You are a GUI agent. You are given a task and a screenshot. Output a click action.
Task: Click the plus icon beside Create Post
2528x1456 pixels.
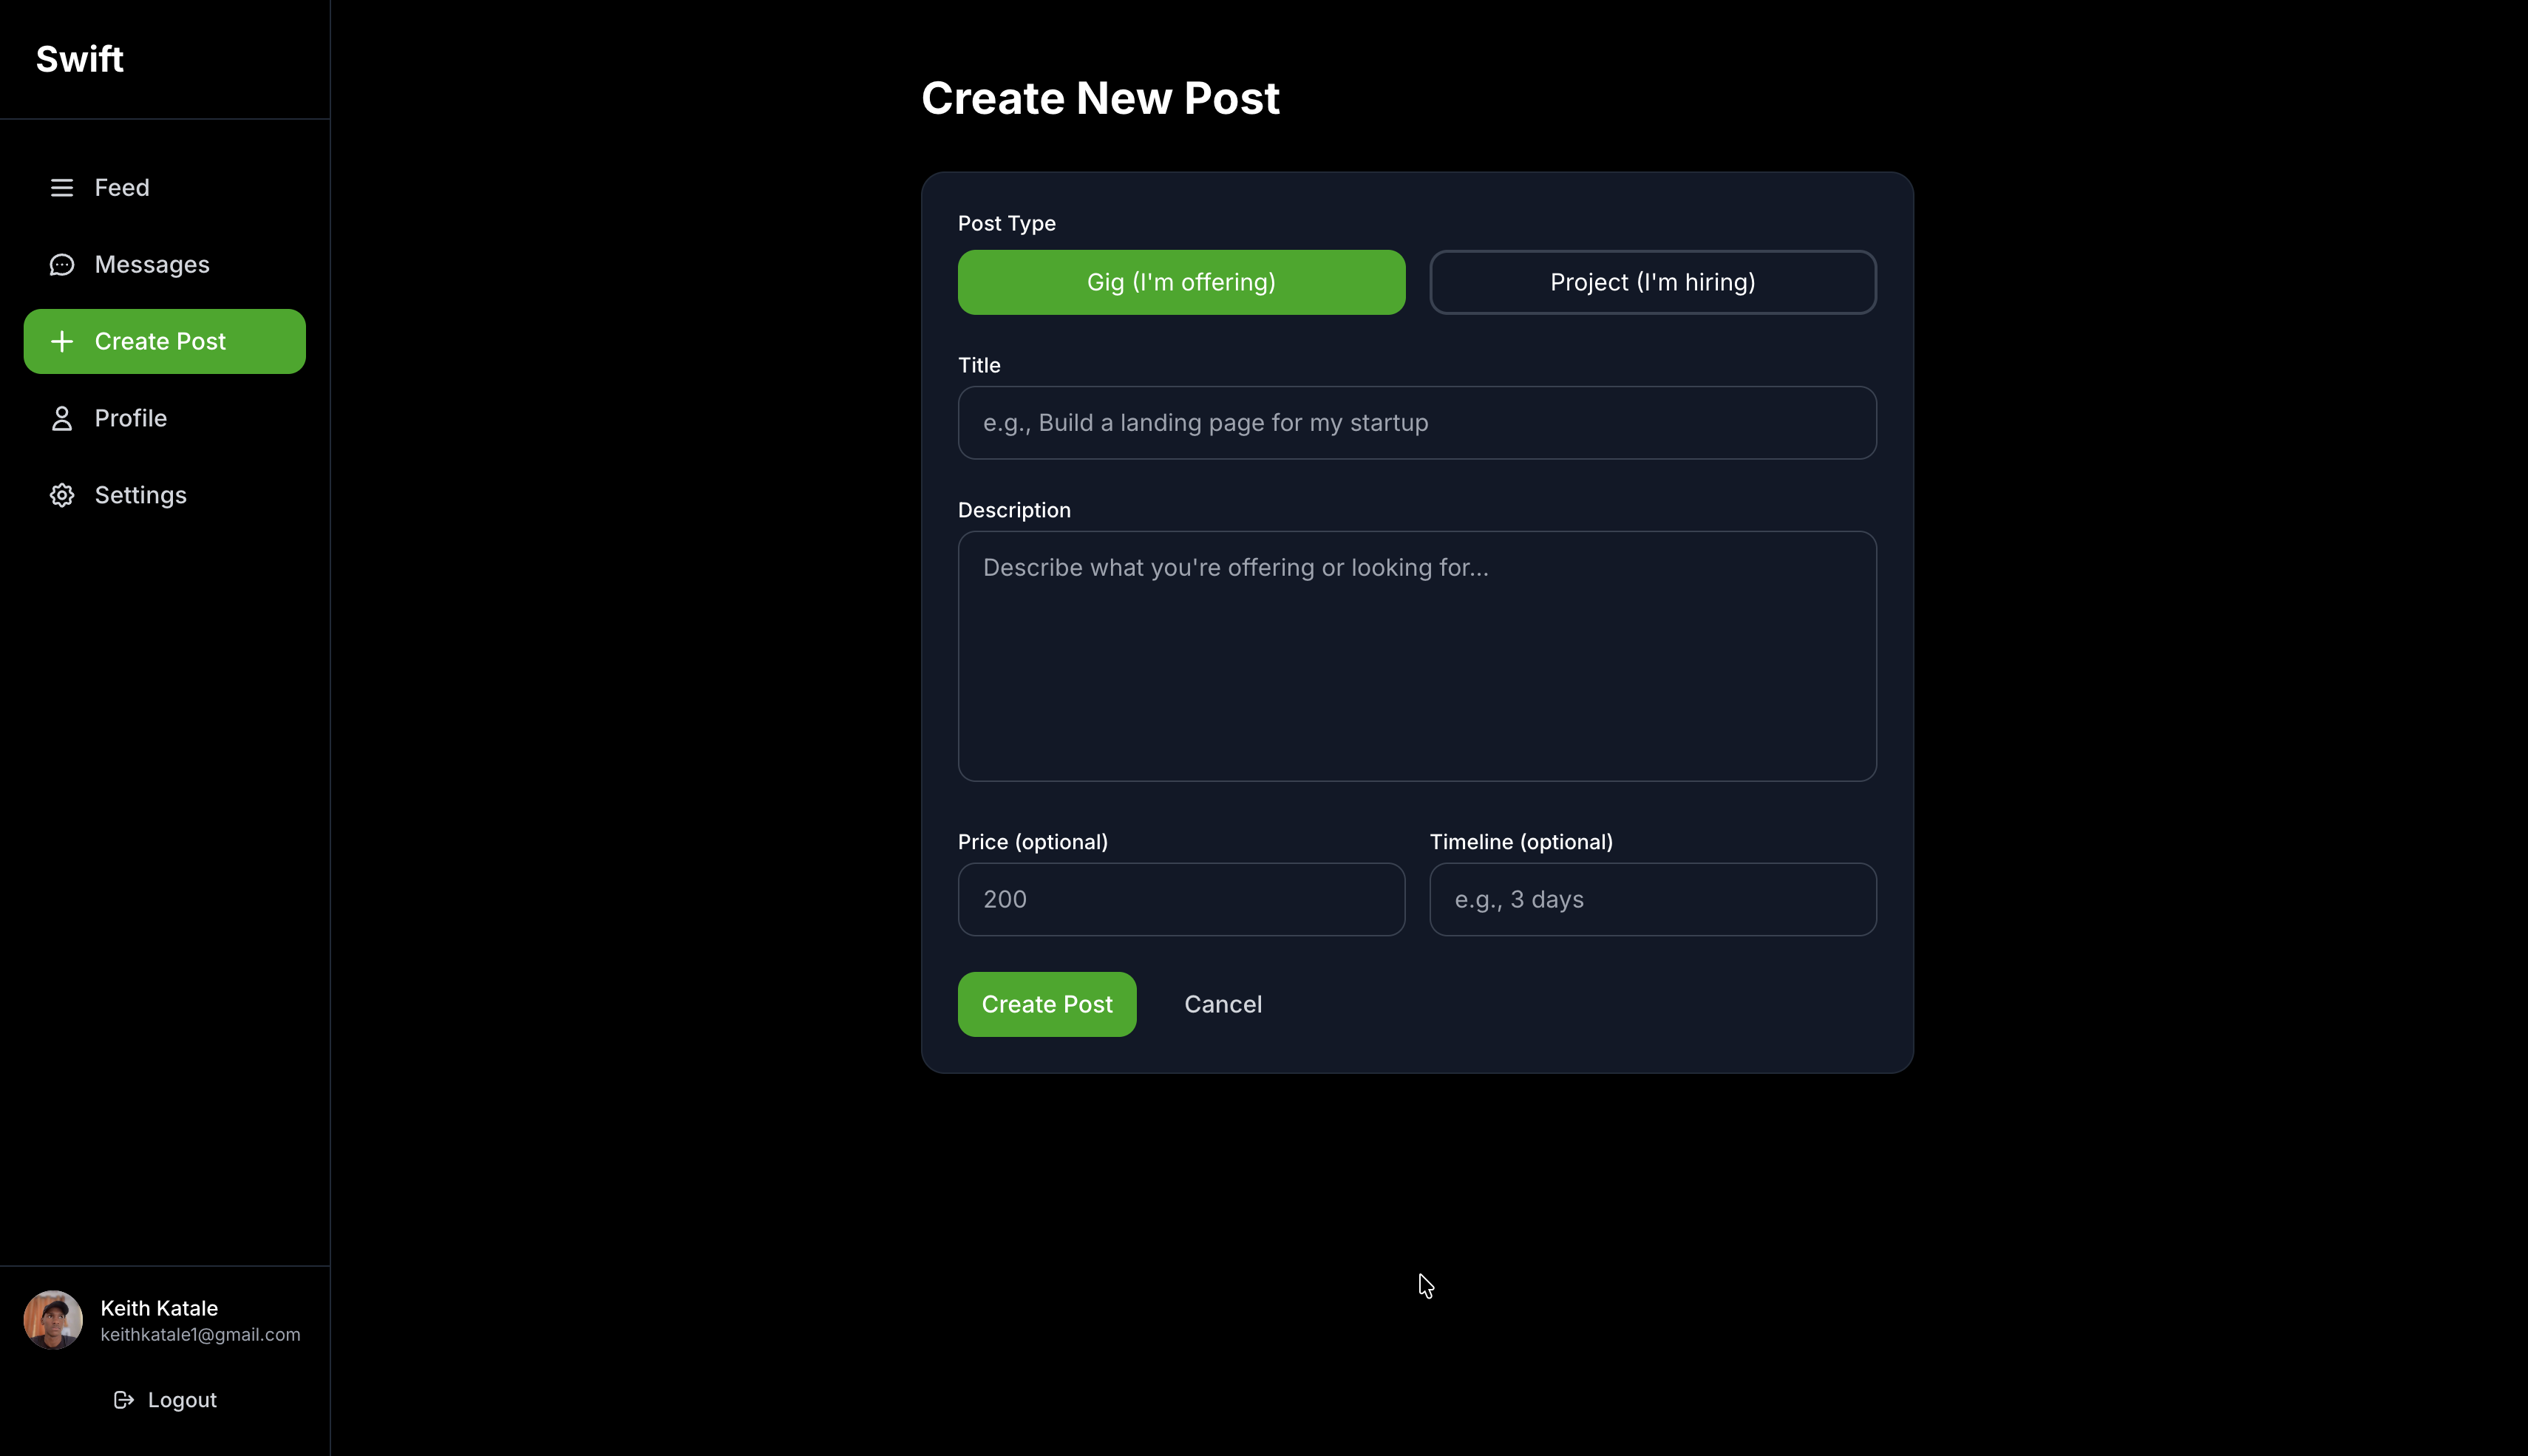[x=62, y=341]
